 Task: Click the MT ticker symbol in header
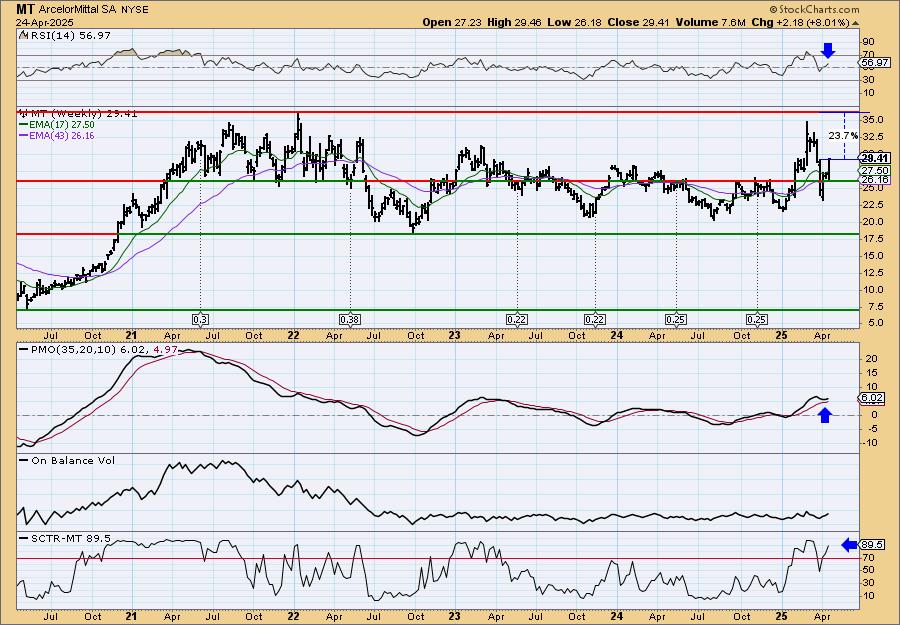click(x=25, y=9)
